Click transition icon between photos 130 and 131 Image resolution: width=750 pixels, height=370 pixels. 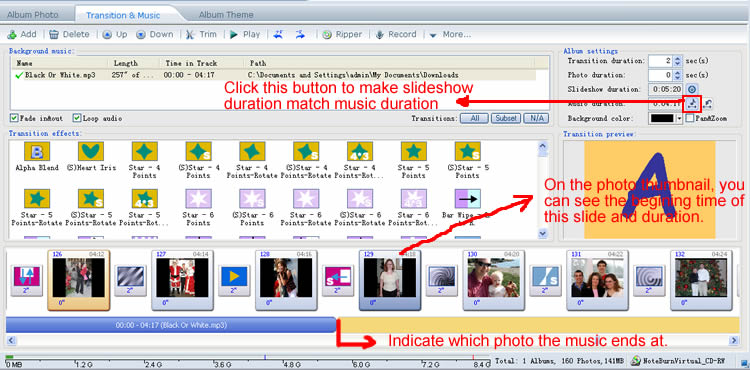545,280
